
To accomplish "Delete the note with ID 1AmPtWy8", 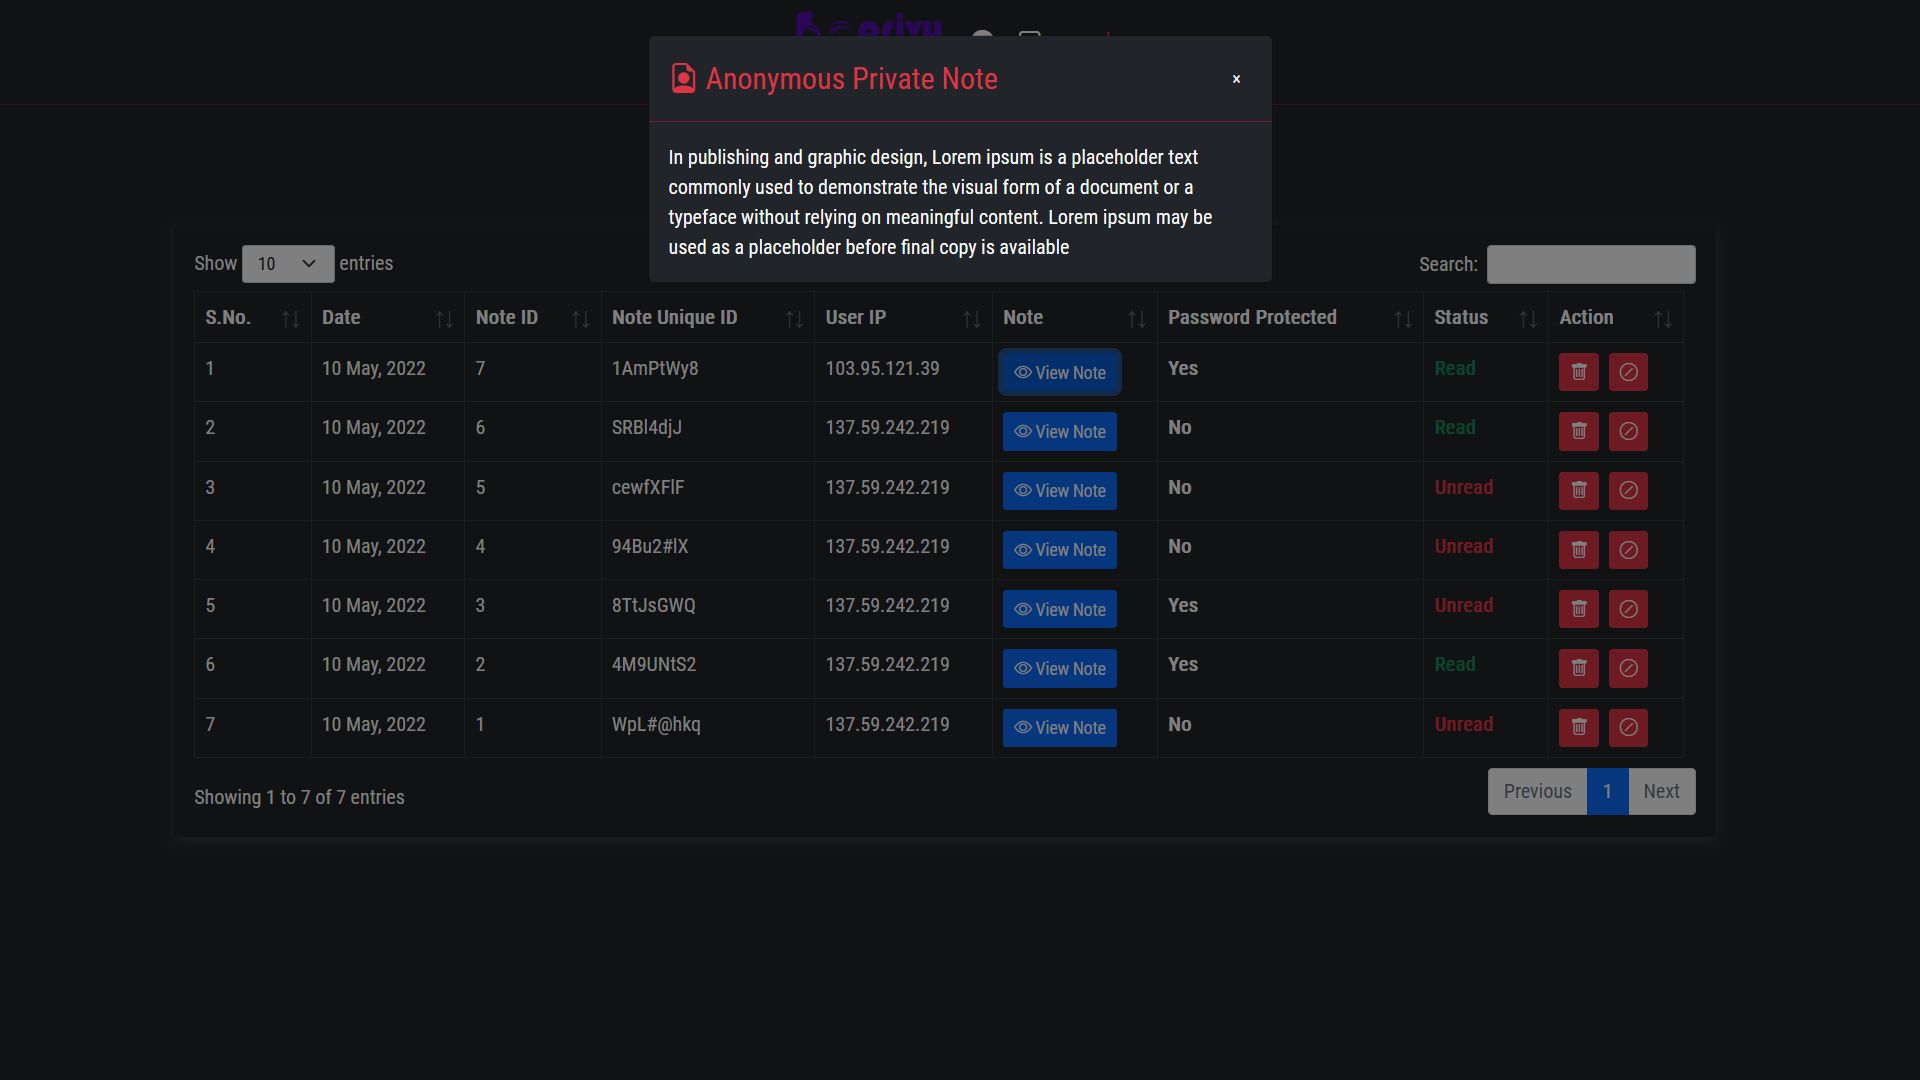I will pyautogui.click(x=1578, y=372).
